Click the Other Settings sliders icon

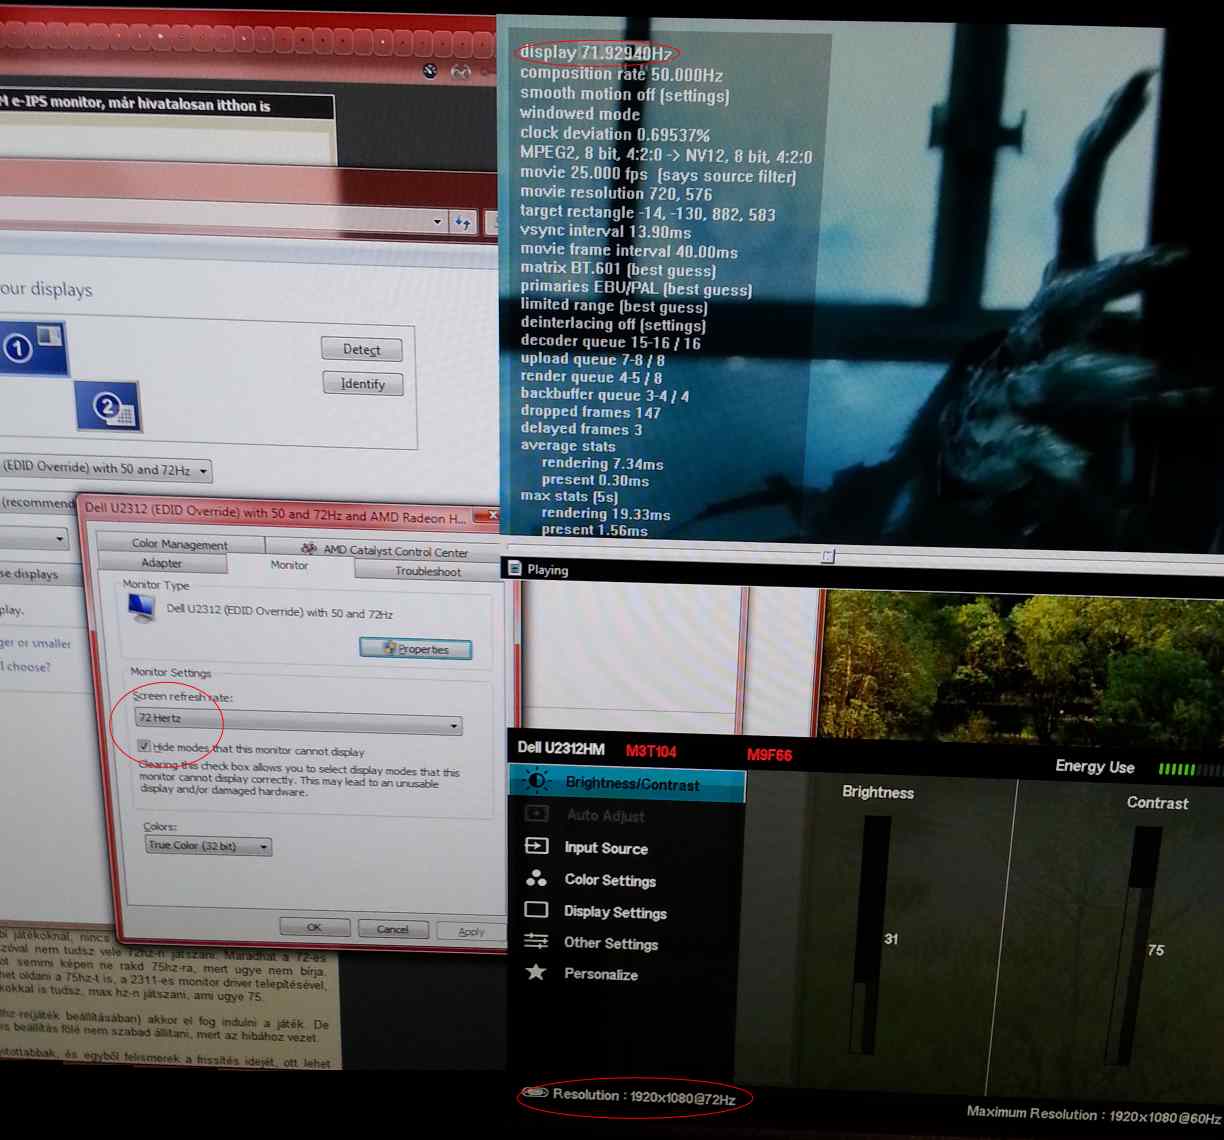coord(536,941)
